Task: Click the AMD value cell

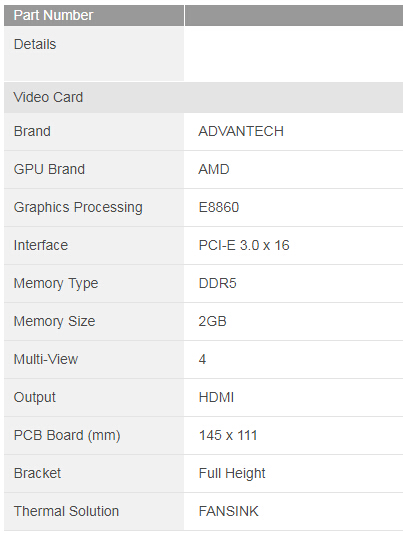Action: (x=293, y=170)
